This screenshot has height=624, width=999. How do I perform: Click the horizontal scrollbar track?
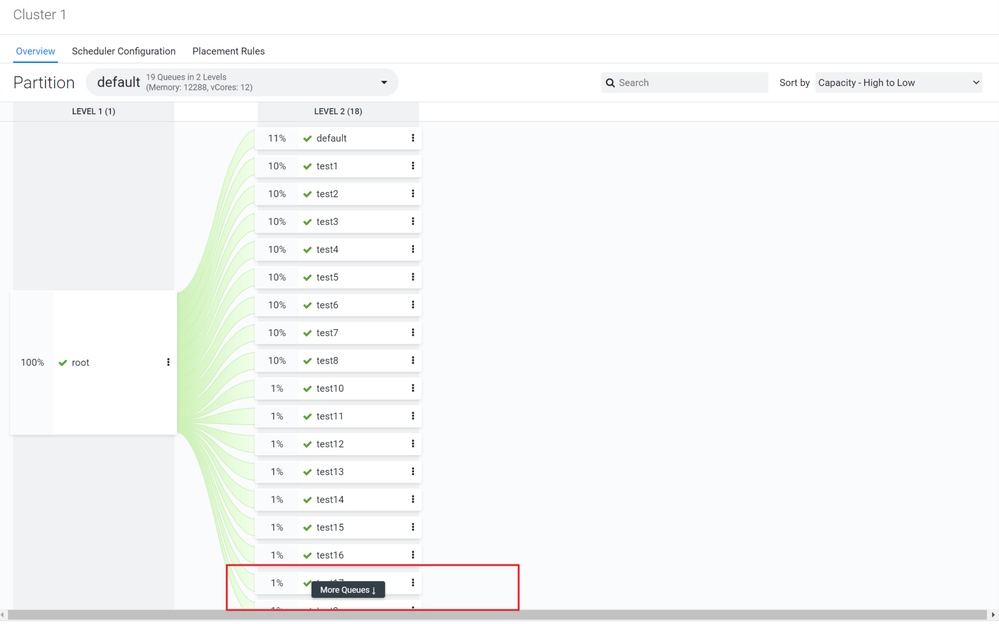(x=497, y=614)
